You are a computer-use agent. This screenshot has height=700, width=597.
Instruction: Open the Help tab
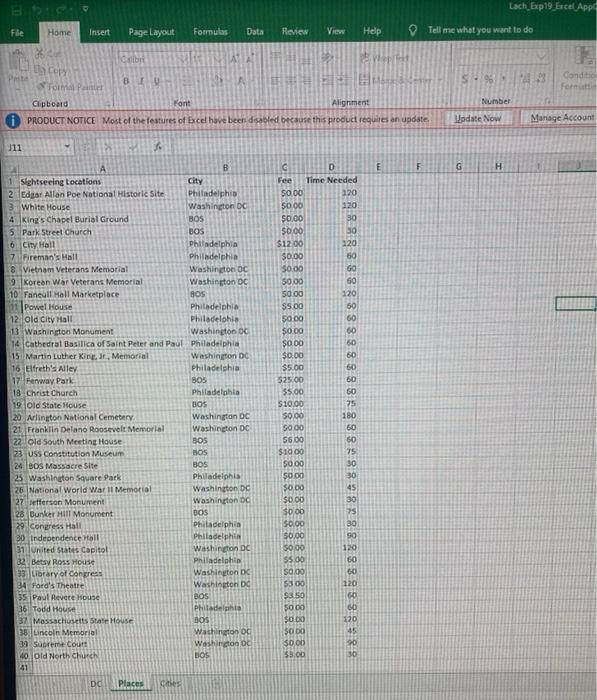[x=372, y=31]
